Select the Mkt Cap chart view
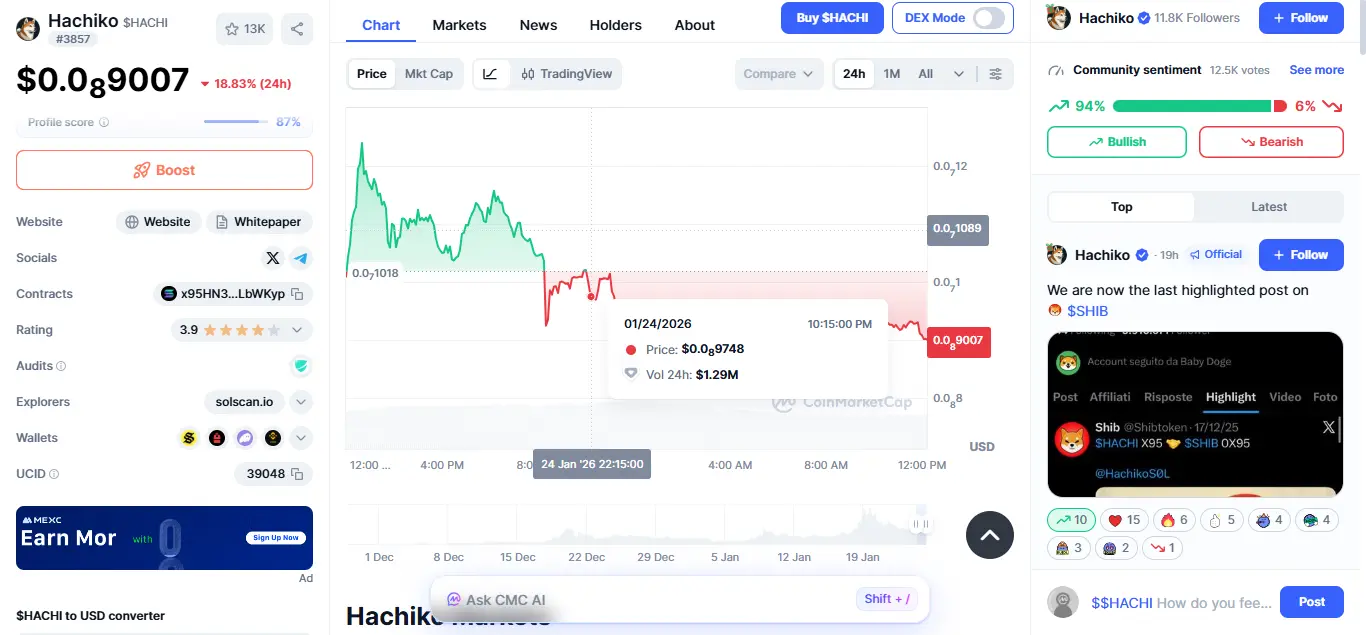 point(429,74)
